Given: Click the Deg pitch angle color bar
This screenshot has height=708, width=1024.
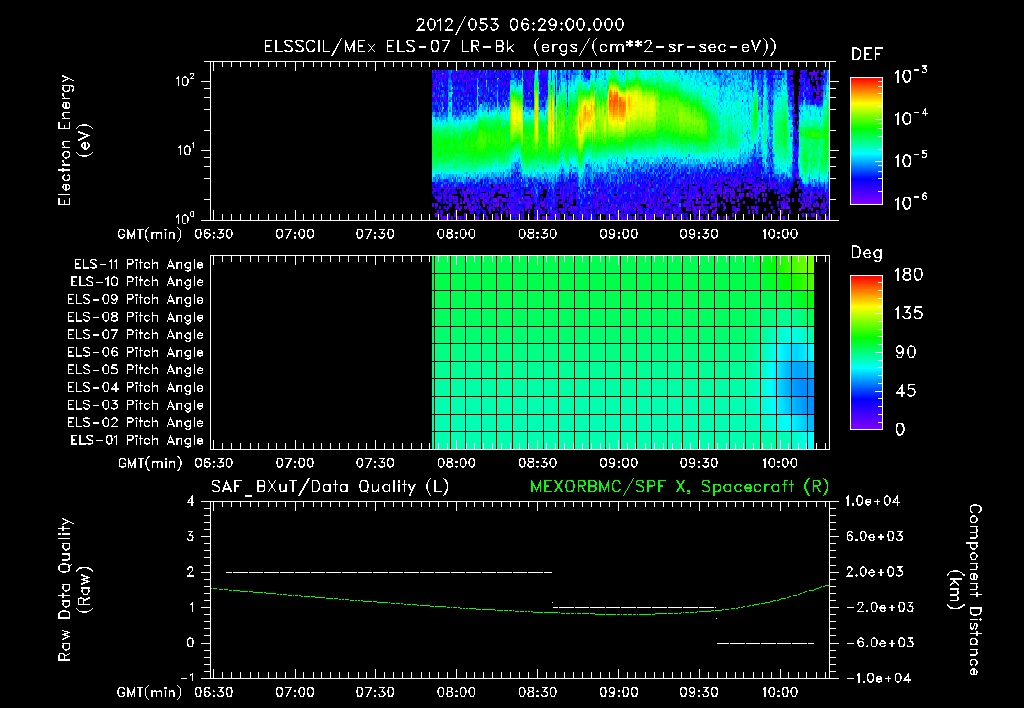Looking at the screenshot, I should 866,352.
